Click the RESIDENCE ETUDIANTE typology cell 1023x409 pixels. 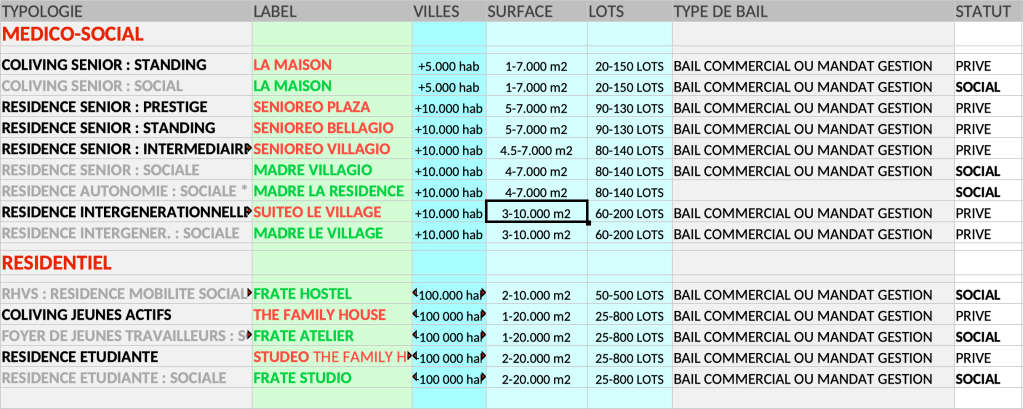[81, 357]
